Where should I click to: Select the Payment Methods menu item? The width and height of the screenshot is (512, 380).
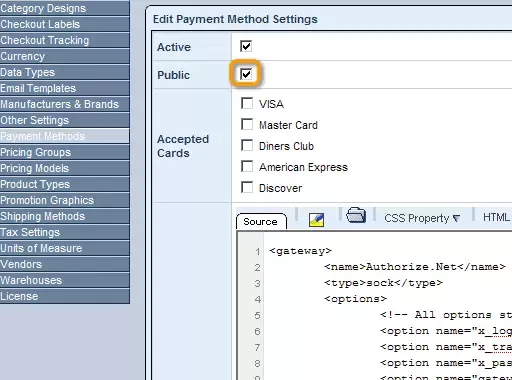click(x=65, y=136)
